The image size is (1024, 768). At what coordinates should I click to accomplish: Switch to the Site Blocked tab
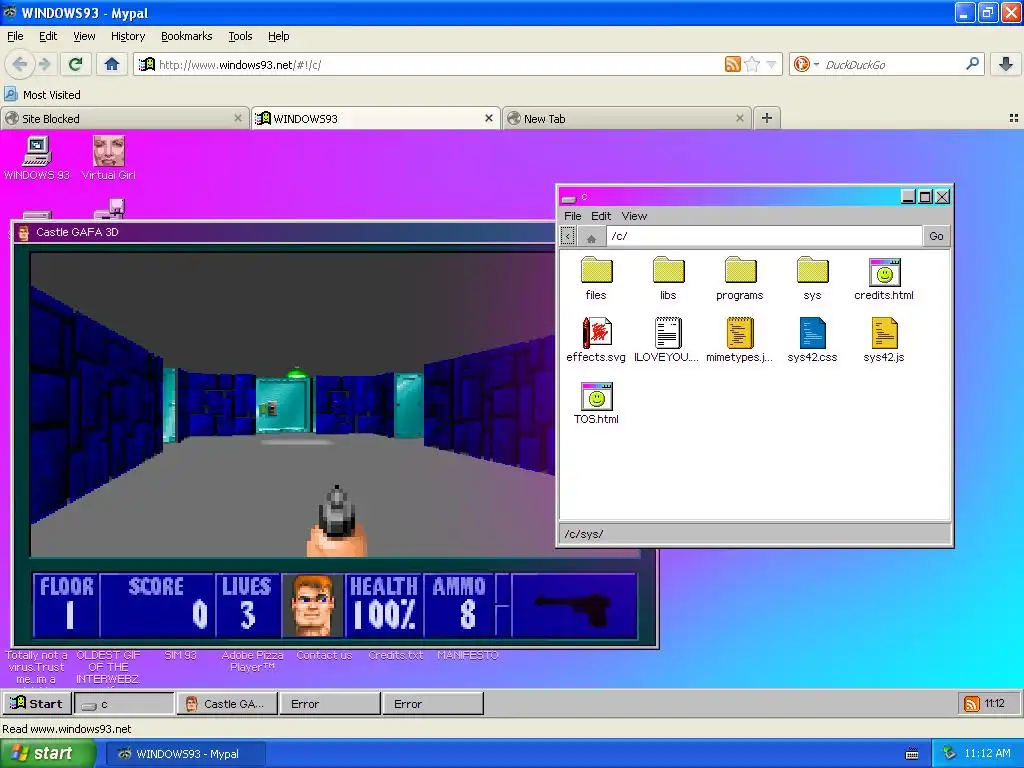(125, 118)
